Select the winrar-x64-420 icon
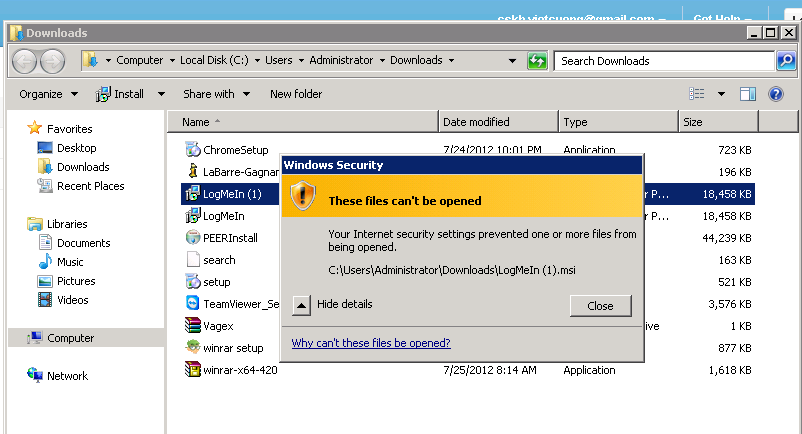This screenshot has width=802, height=434. [192, 370]
